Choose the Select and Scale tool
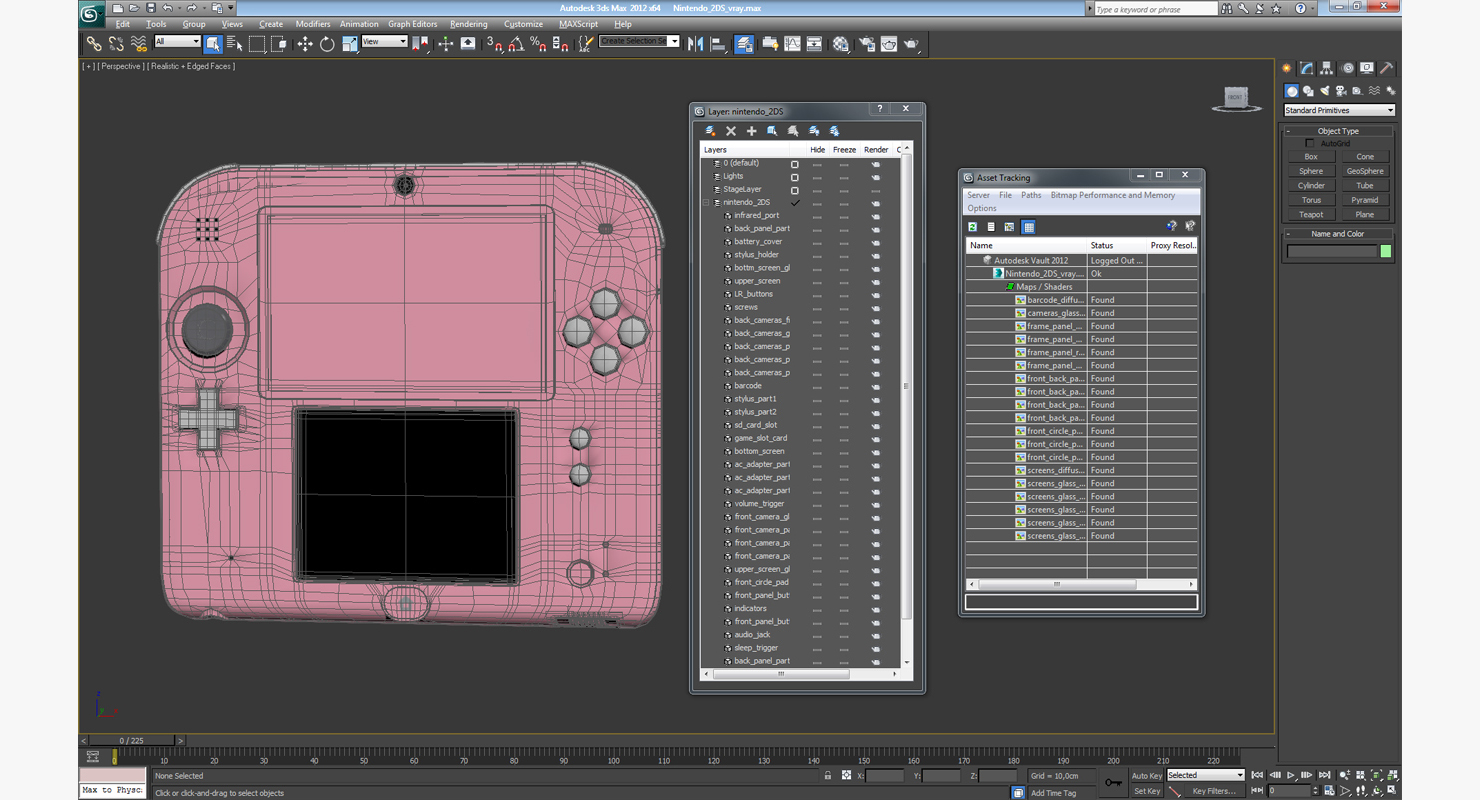 349,44
